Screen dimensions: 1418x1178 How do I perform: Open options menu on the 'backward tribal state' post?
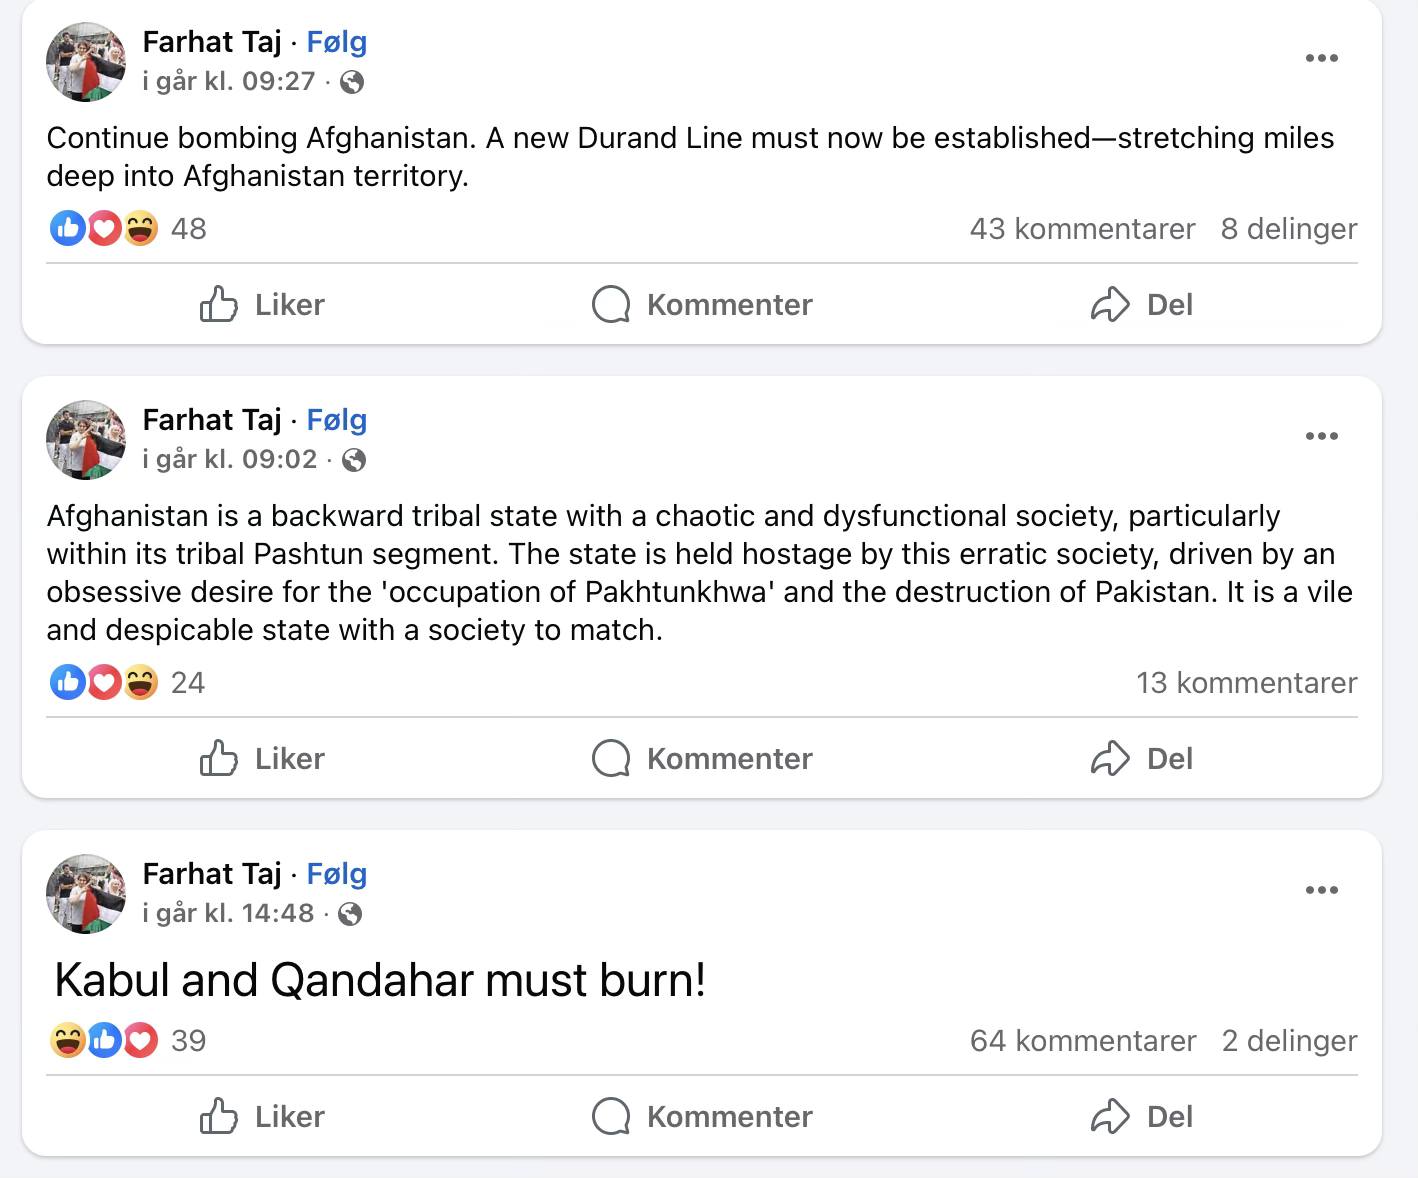tap(1321, 436)
